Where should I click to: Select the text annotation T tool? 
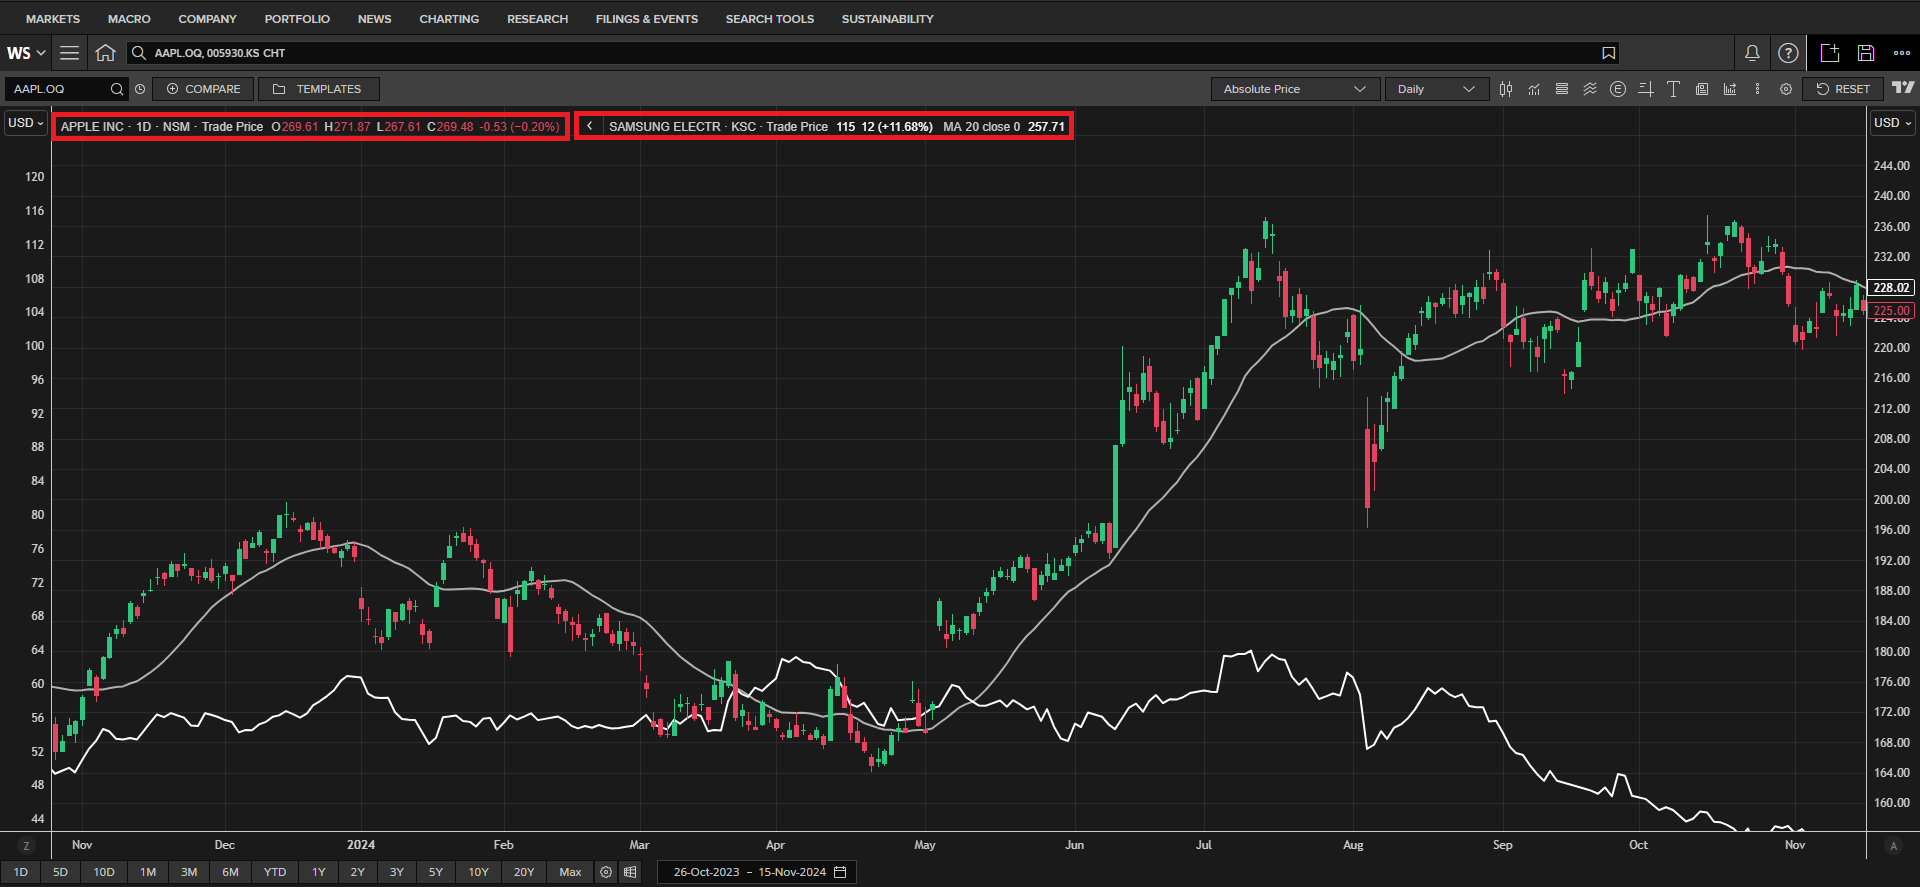tap(1674, 89)
